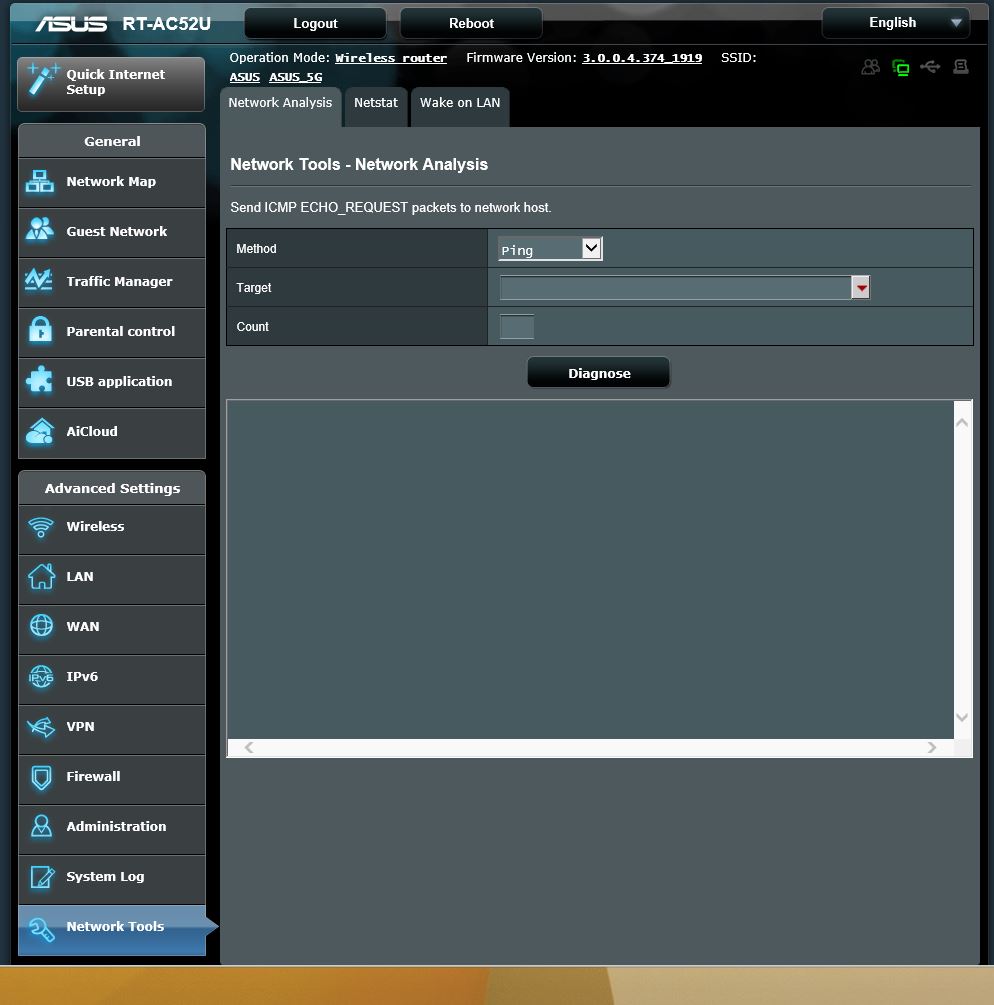
Task: Click the Network Tools wrench icon
Action: [x=42, y=929]
